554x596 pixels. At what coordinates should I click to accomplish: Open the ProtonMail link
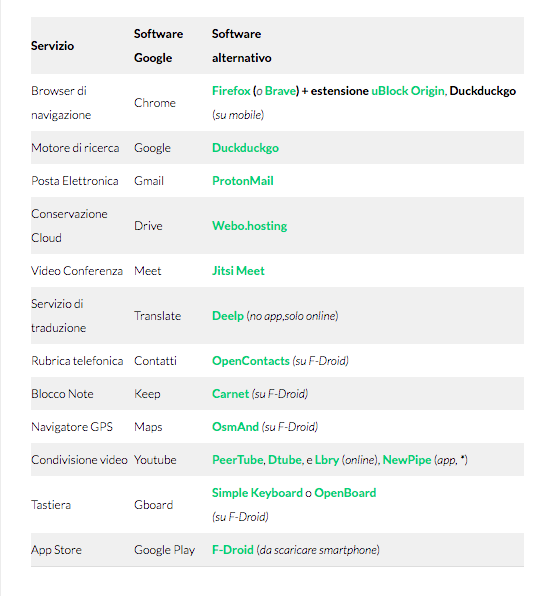(x=242, y=181)
